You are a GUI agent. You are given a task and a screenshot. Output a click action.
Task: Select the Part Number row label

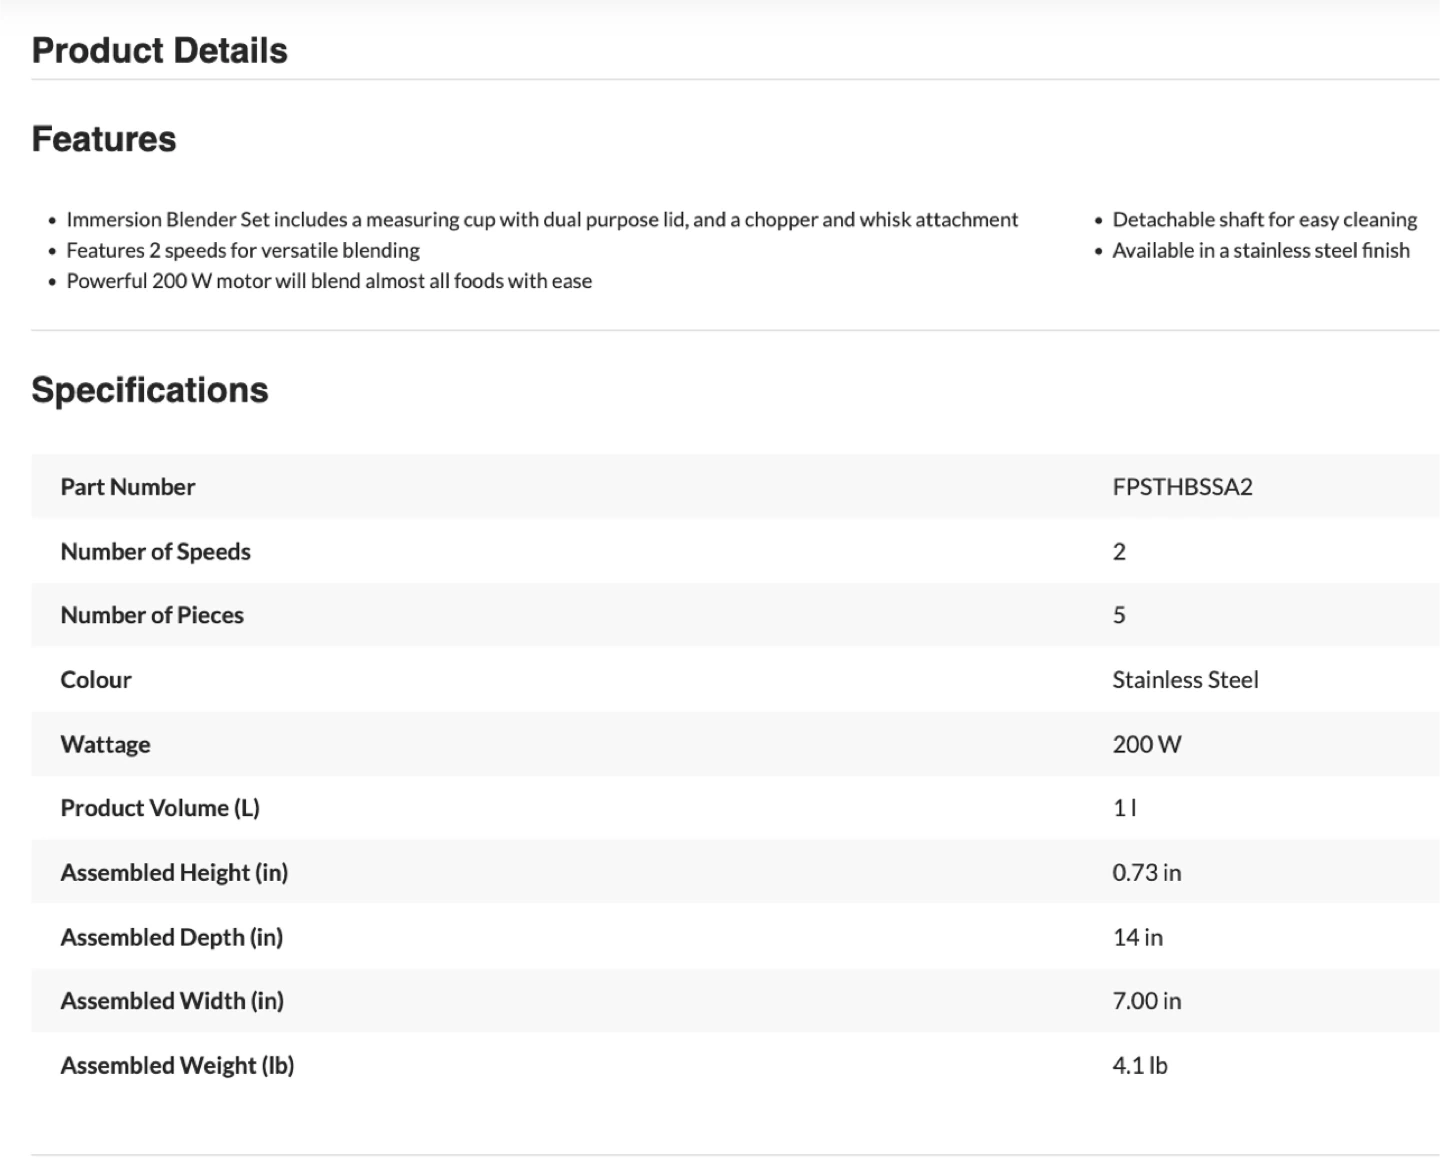128,487
